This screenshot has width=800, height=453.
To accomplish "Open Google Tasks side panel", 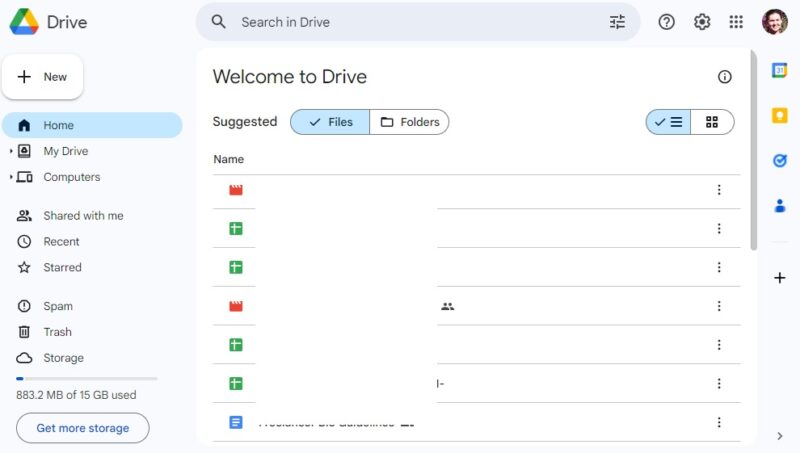I will coord(780,161).
